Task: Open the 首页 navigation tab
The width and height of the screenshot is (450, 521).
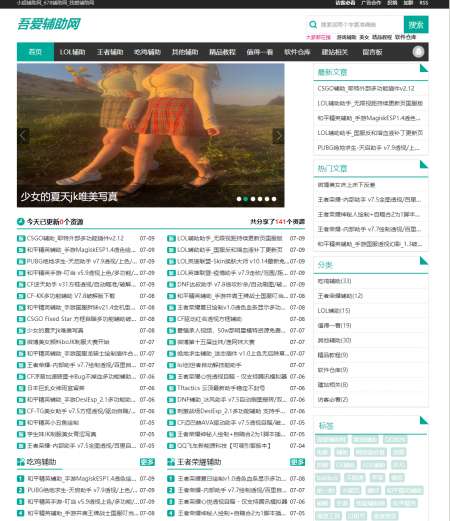Action: pos(35,52)
